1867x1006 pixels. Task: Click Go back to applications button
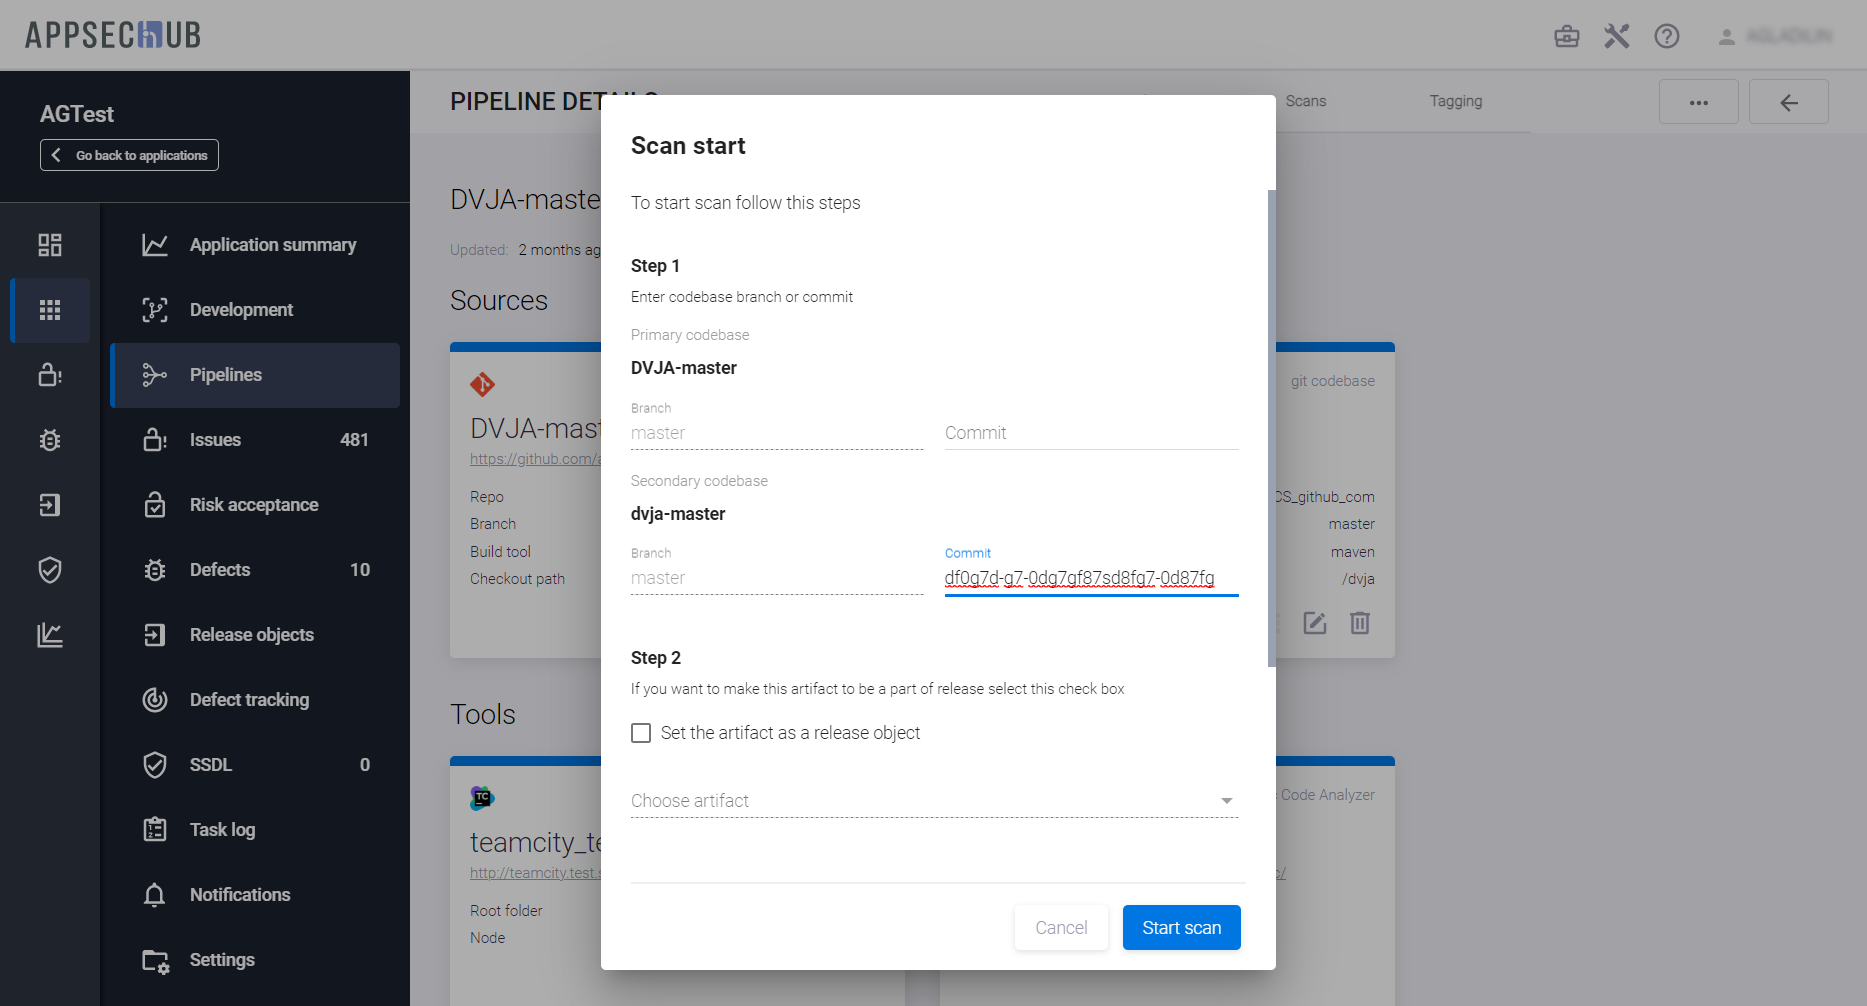pos(129,155)
